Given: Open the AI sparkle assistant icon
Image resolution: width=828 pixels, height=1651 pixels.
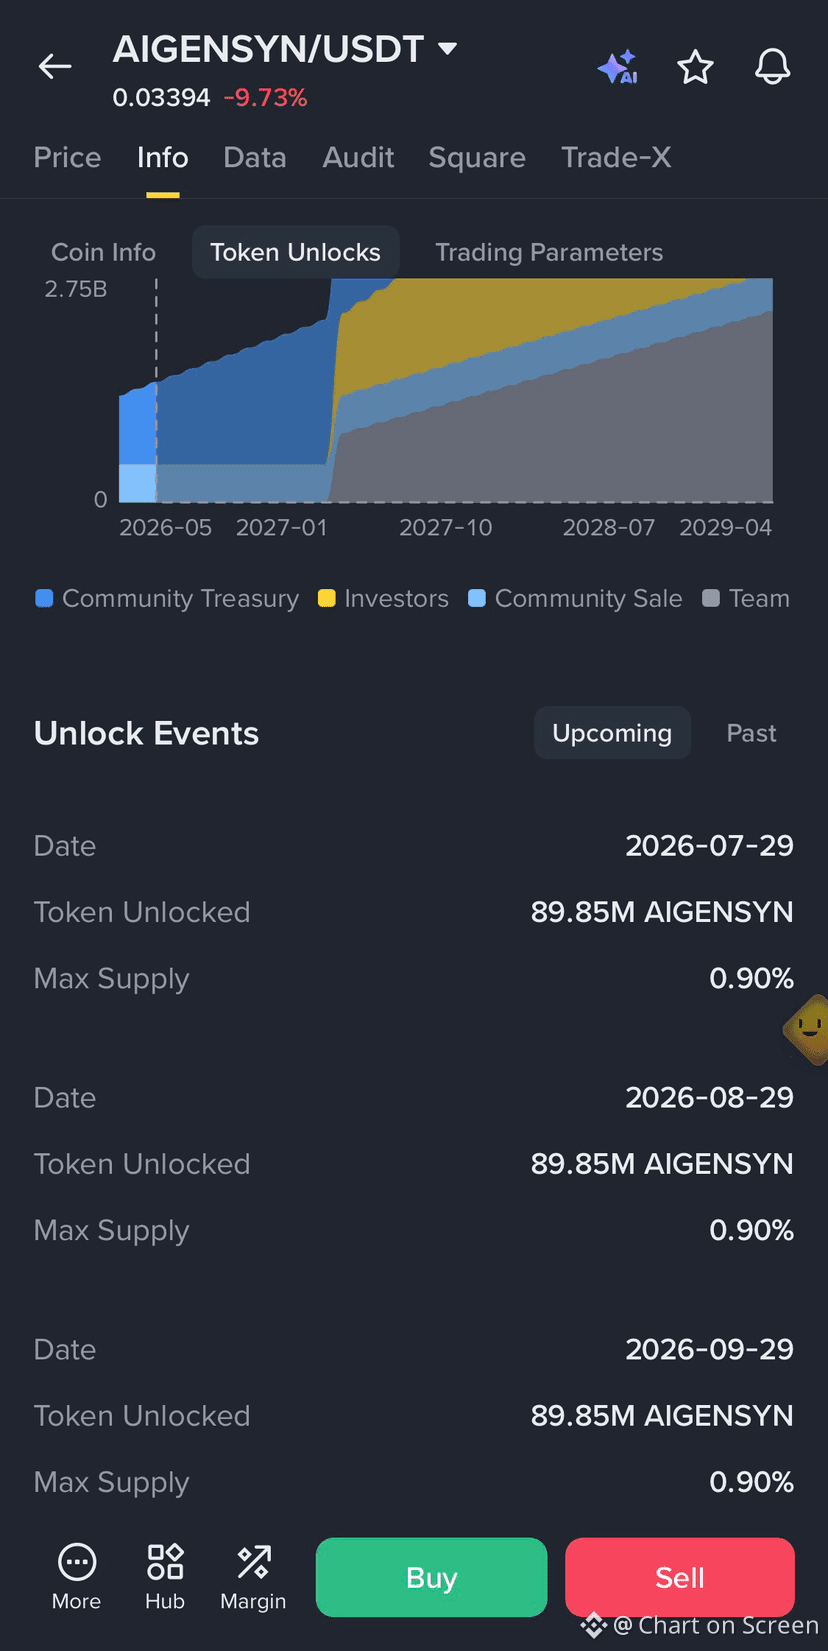Looking at the screenshot, I should click(618, 67).
